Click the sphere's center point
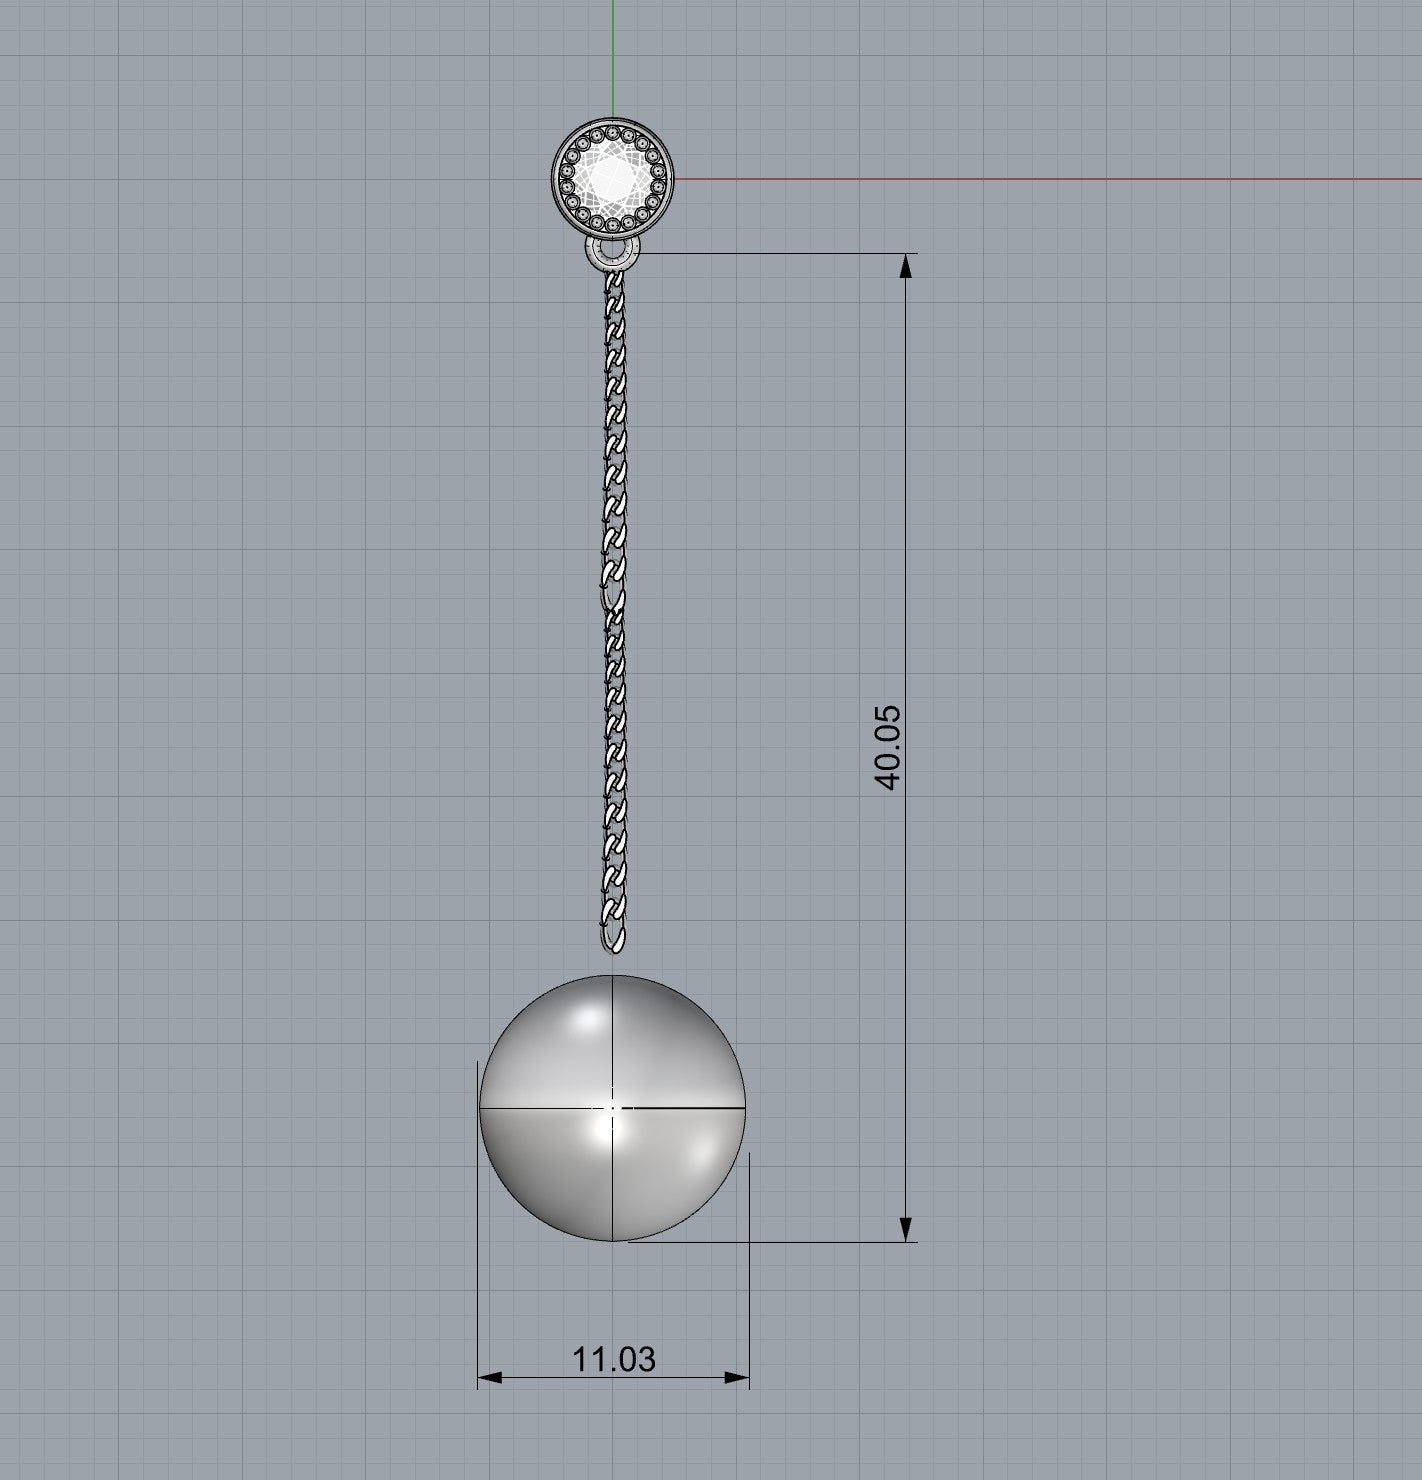The height and width of the screenshot is (1480, 1422). coord(613,1108)
